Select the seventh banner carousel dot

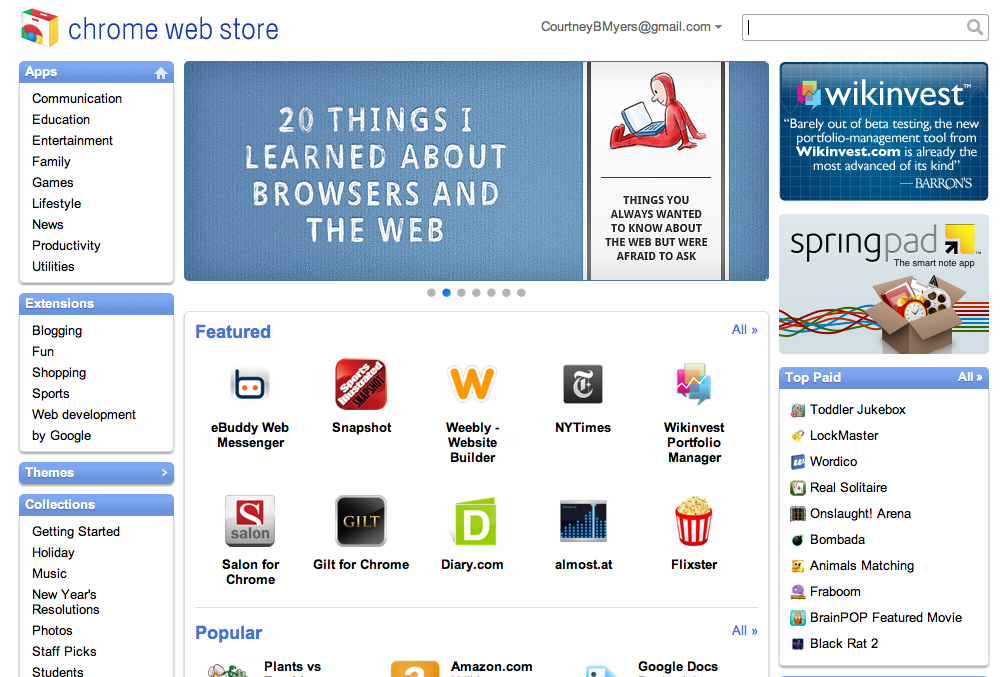tap(521, 293)
